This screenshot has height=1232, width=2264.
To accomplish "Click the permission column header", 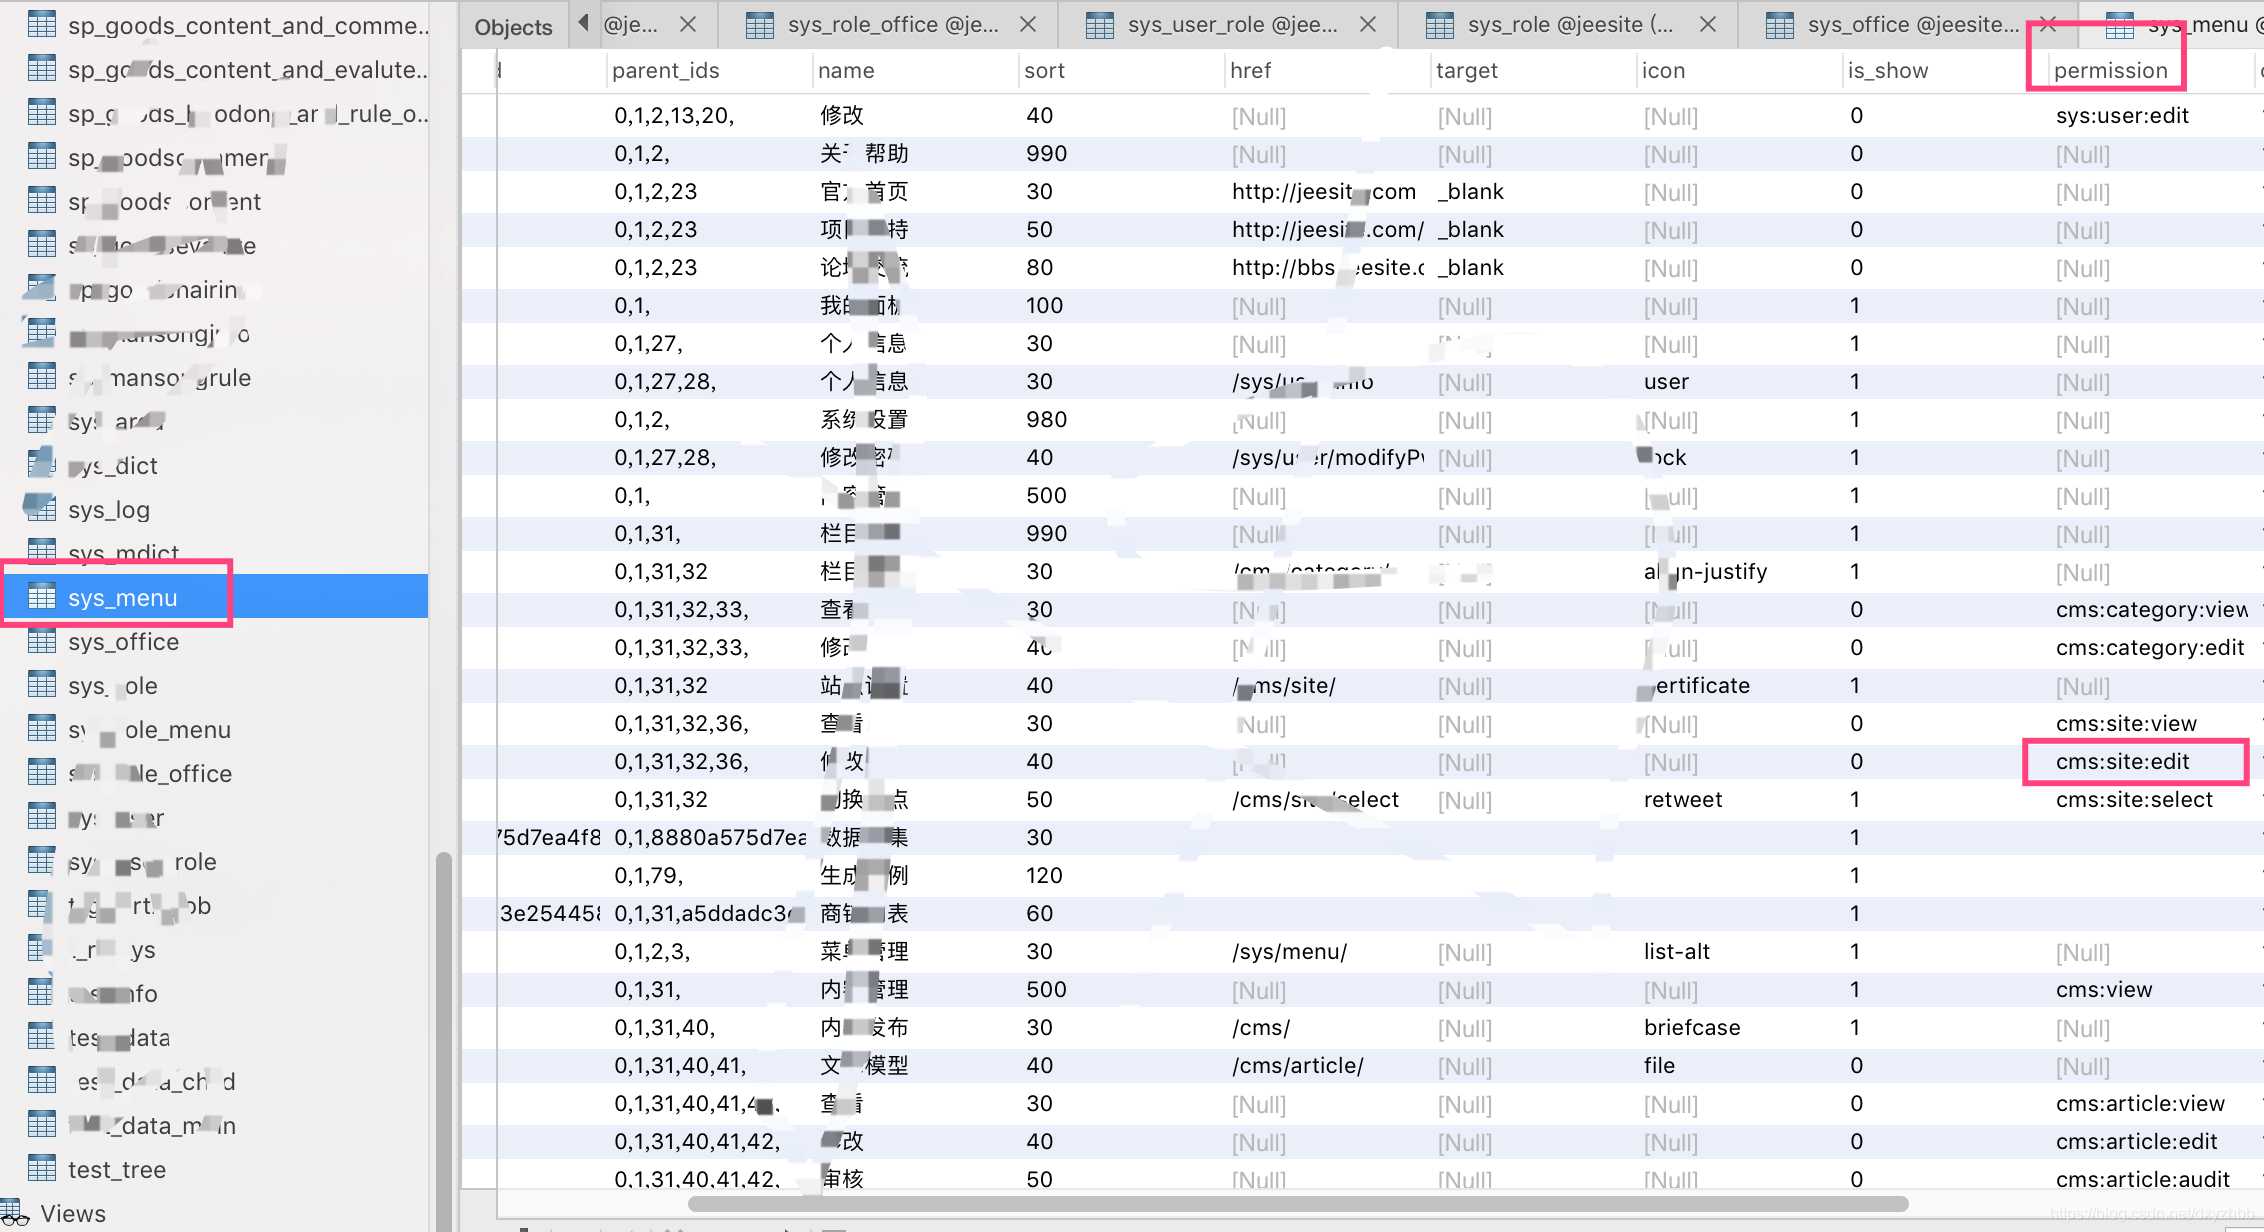I will (2150, 70).
